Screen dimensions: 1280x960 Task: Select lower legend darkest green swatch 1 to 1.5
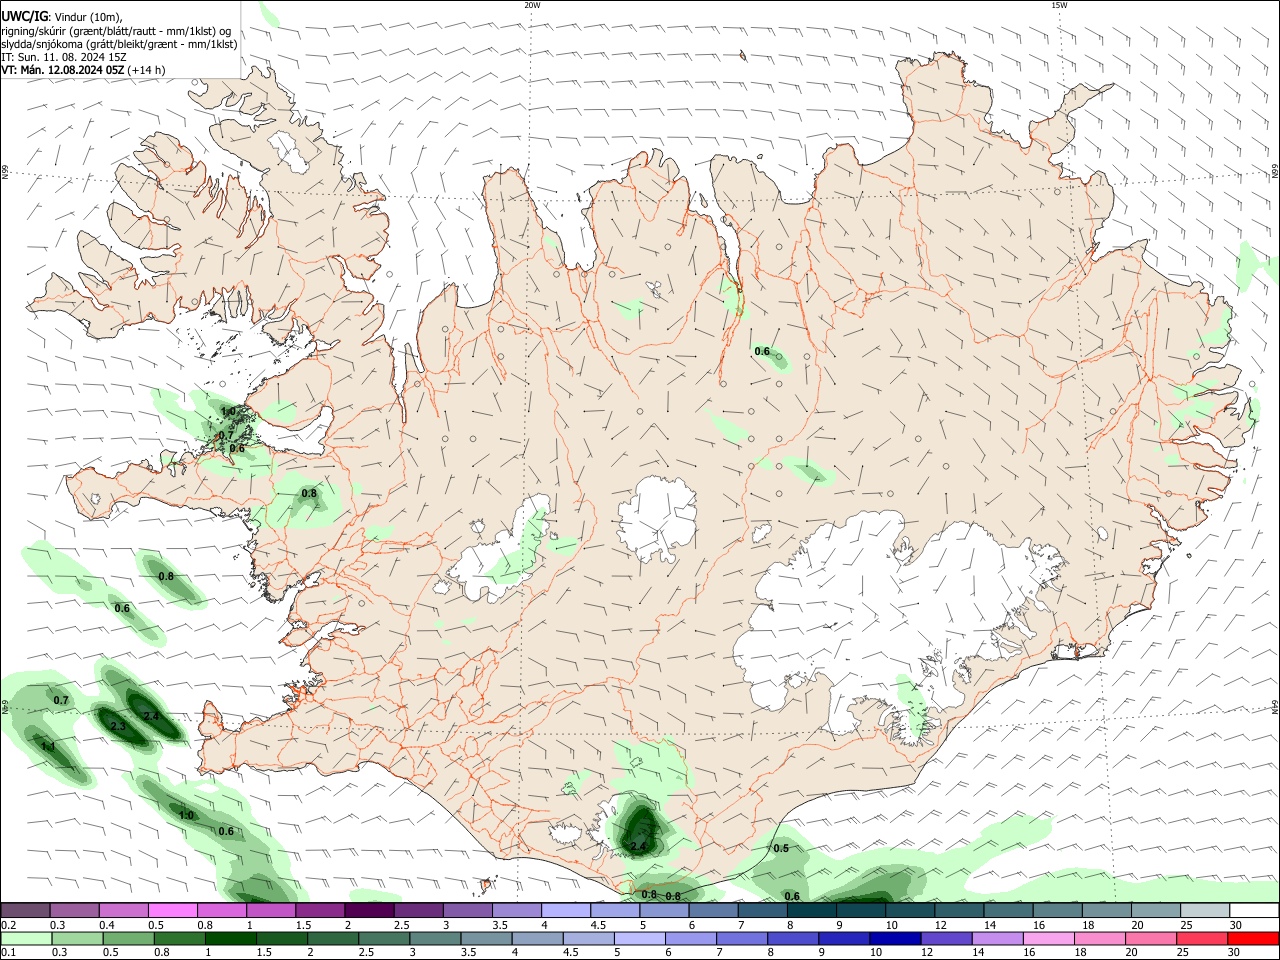click(231, 938)
